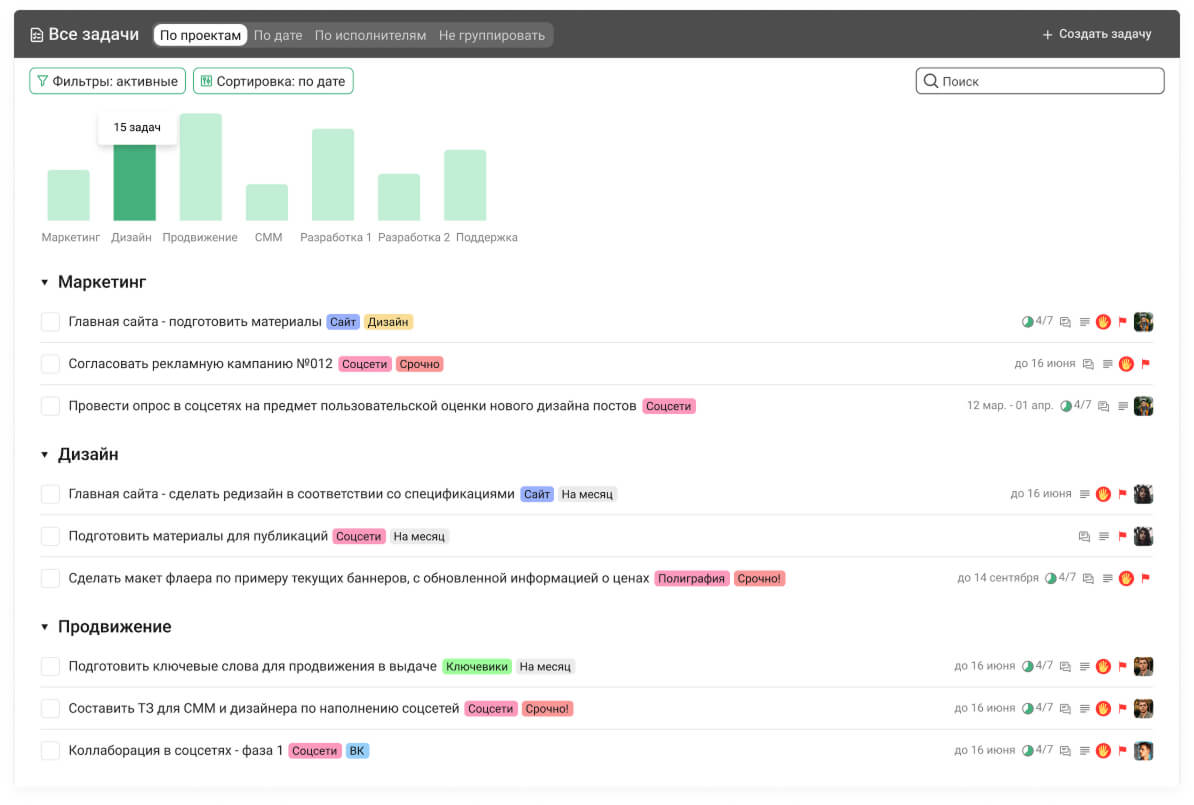Viewport: 1194px width, 805px height.
Task: Mark 'Коллаборация в соцсетях - фаза 1' as done
Action: tap(50, 751)
